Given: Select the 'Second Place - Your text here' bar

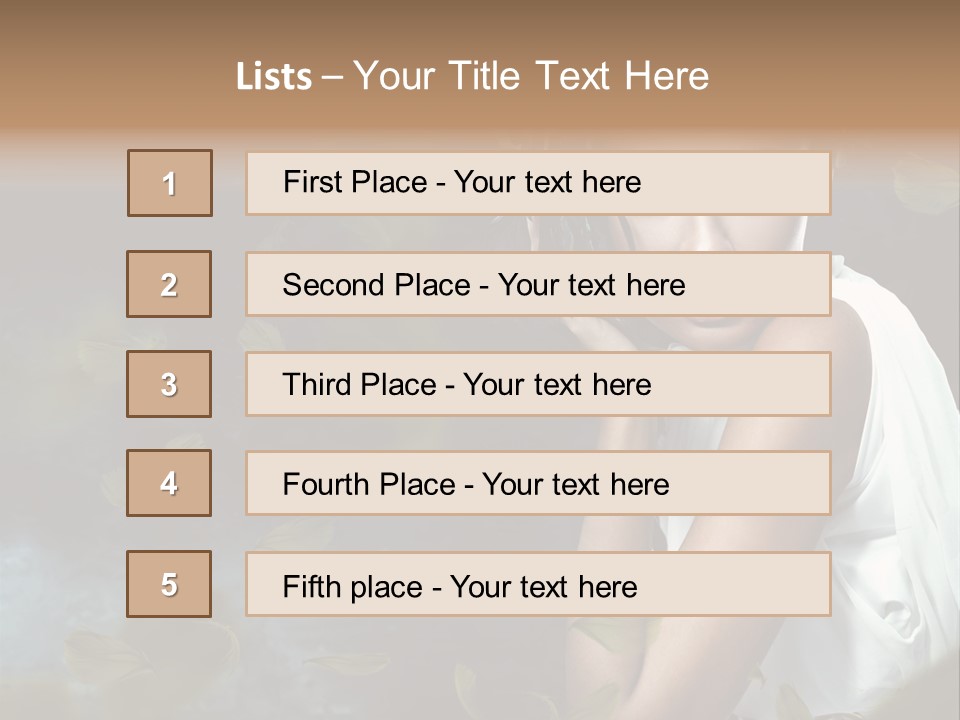Looking at the screenshot, I should pyautogui.click(x=538, y=284).
